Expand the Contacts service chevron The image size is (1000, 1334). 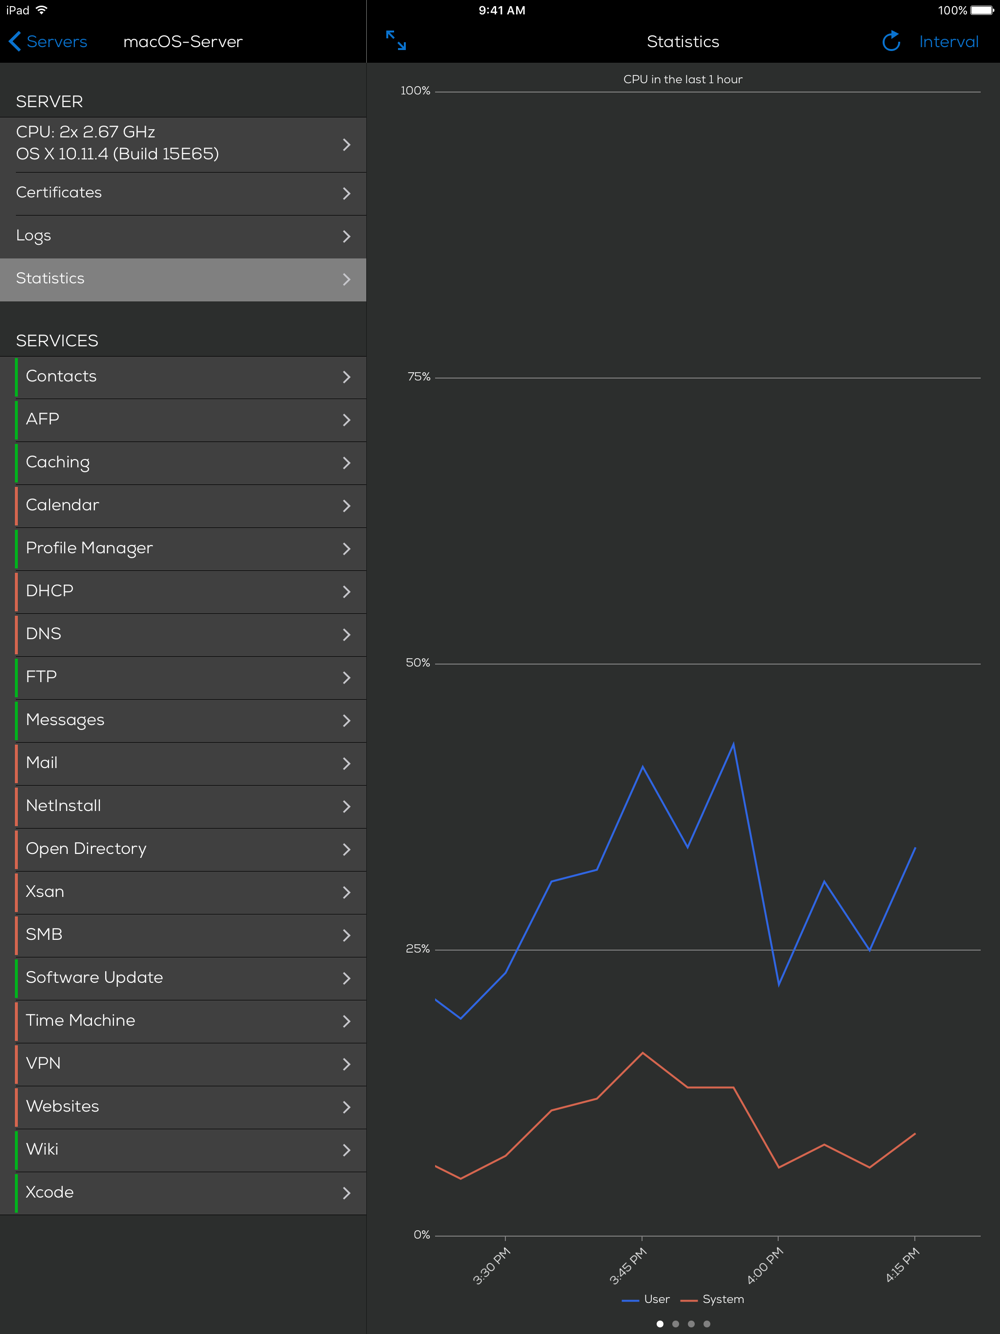tap(346, 377)
